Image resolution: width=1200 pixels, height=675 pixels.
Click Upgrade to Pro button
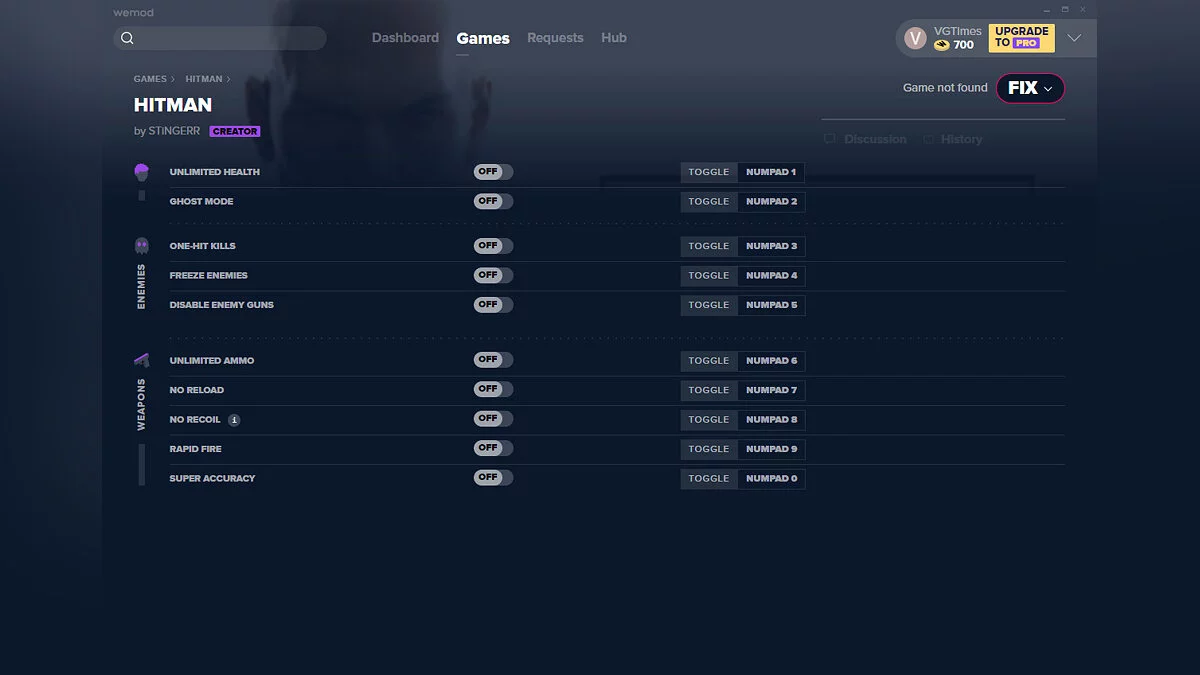coord(1021,38)
